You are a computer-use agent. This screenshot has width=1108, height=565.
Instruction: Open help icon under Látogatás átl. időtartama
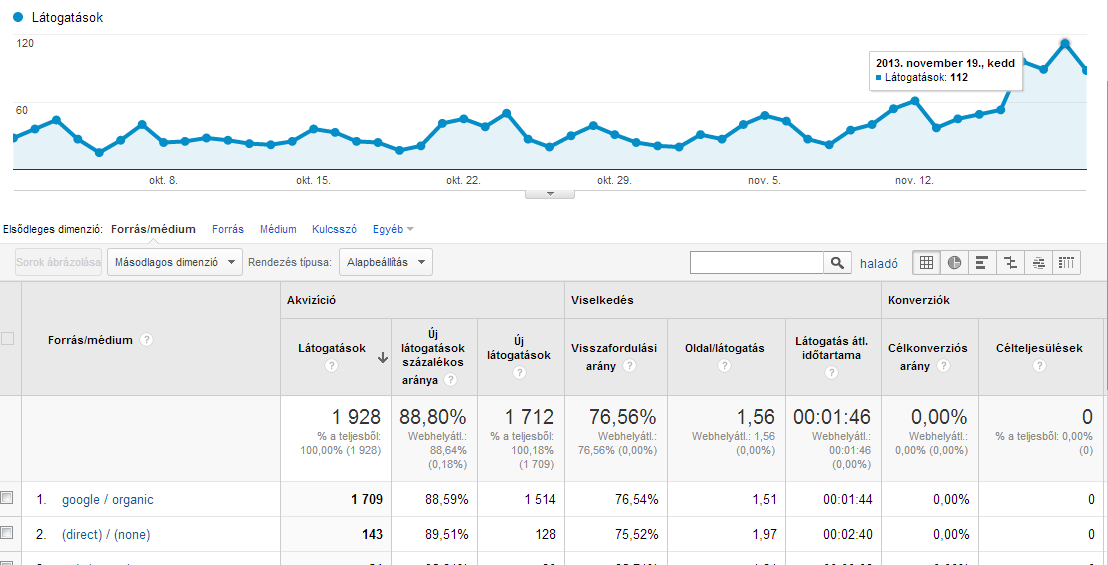[832, 373]
